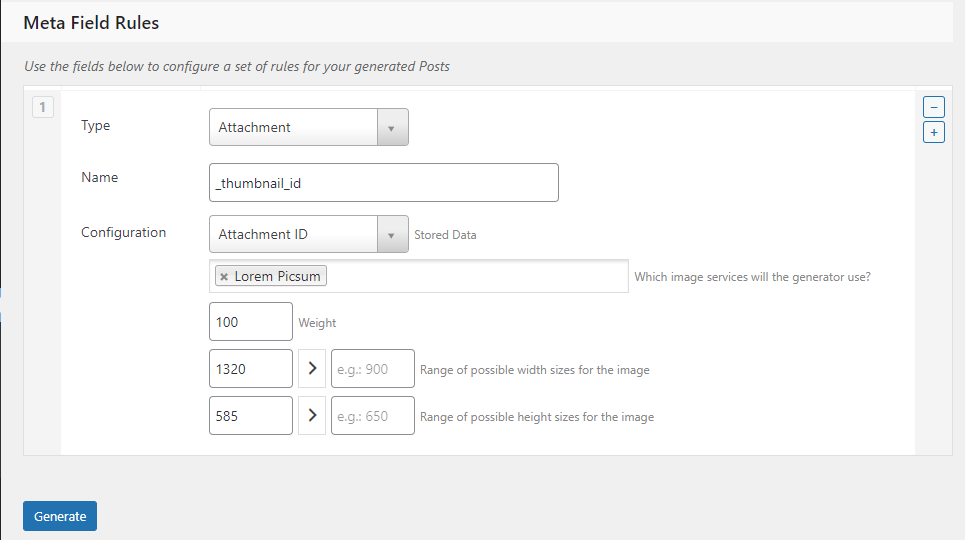Click the arrow icon in width range row
The image size is (965, 540).
[312, 369]
